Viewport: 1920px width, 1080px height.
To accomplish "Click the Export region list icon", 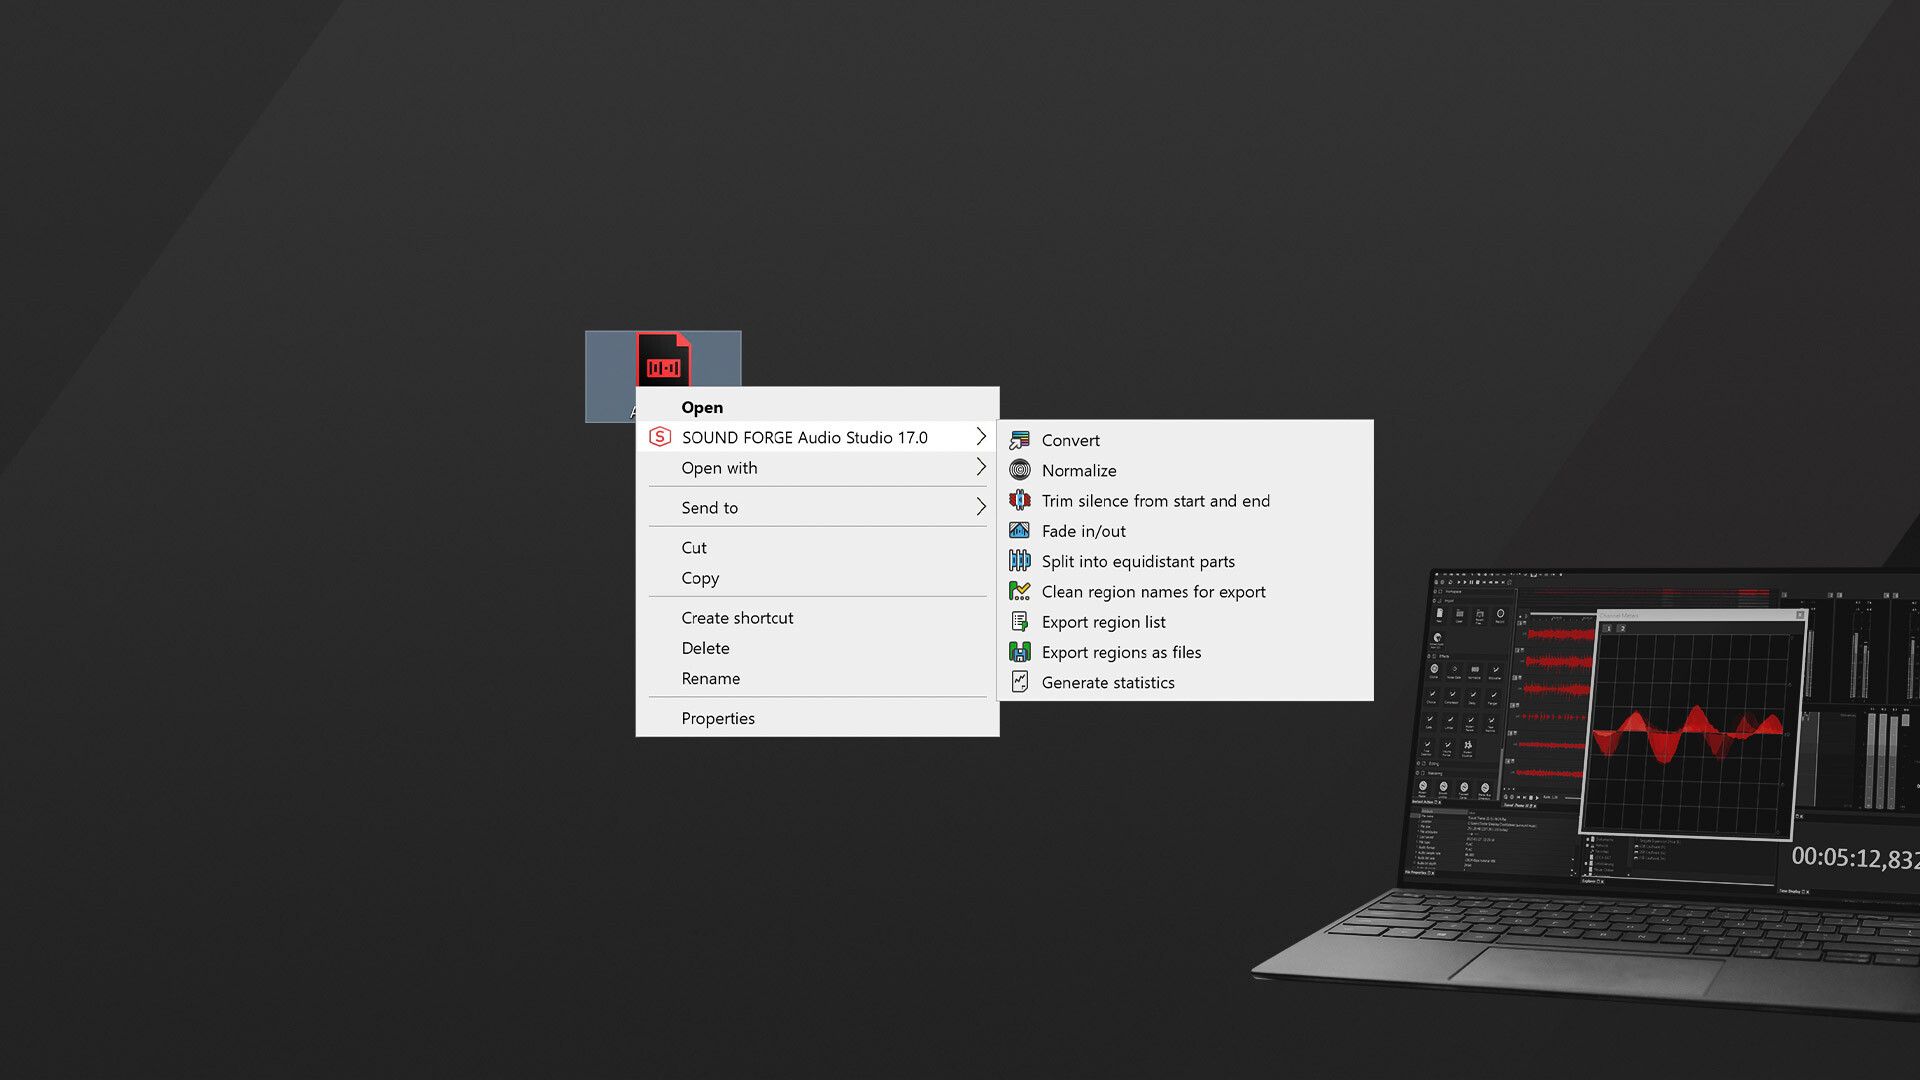I will click(1020, 621).
